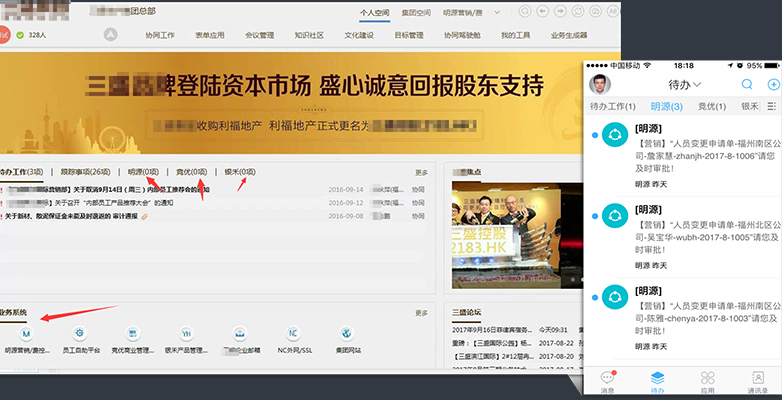Expand the 待办 dropdown title on mobile
This screenshot has width=782, height=400.
pyautogui.click(x=683, y=85)
